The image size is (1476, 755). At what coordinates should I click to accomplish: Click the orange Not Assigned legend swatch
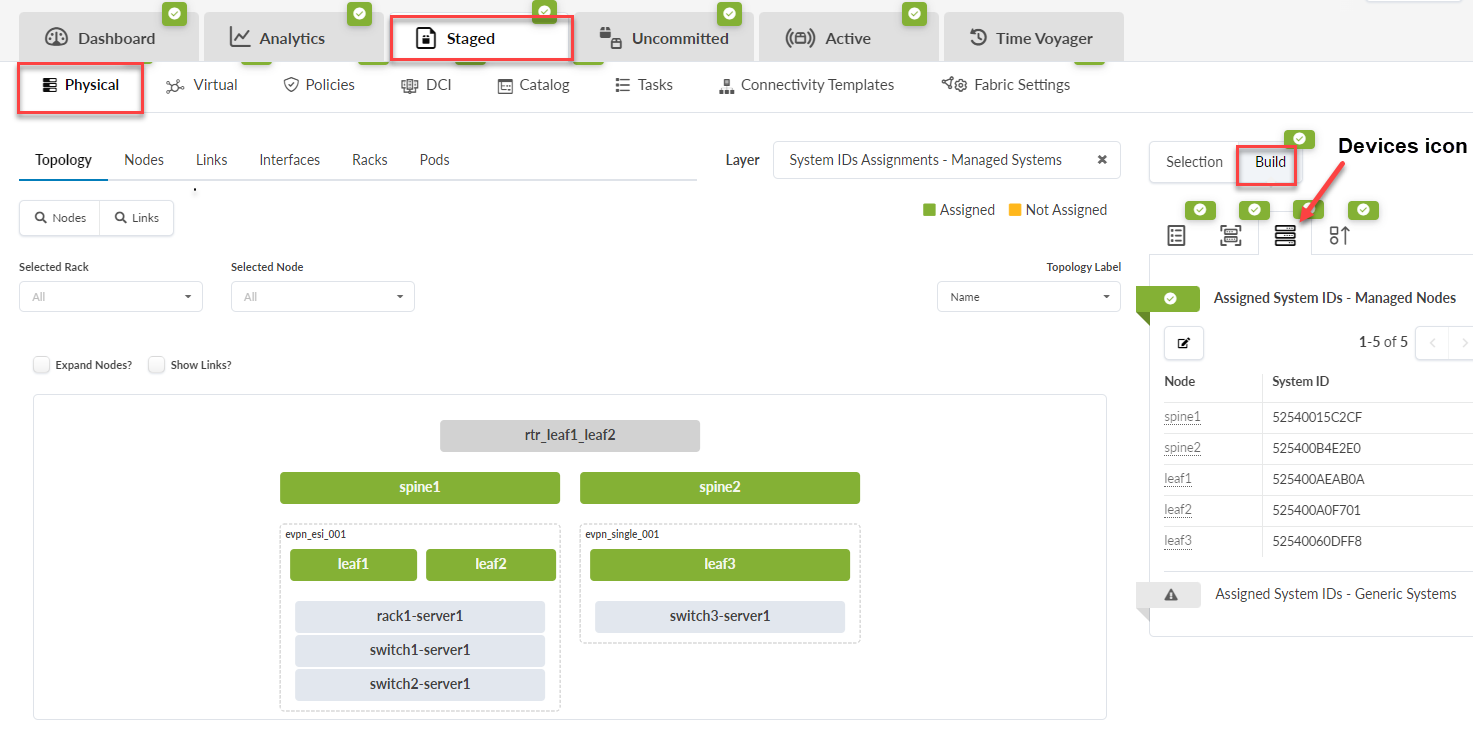pos(1015,210)
